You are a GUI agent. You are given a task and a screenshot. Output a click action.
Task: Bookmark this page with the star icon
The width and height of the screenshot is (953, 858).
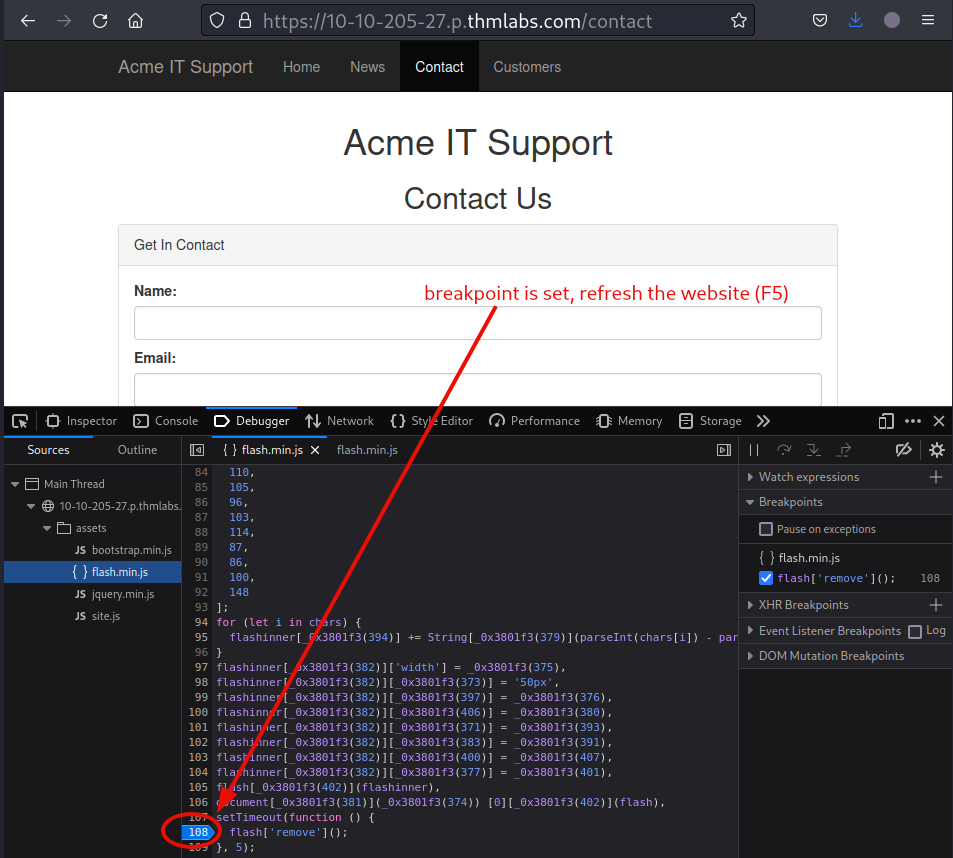(x=739, y=20)
